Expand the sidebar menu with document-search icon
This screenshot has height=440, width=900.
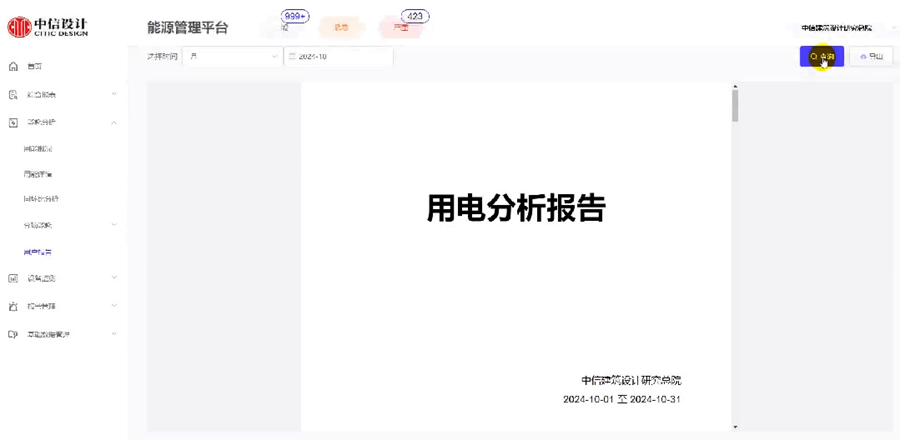point(114,94)
